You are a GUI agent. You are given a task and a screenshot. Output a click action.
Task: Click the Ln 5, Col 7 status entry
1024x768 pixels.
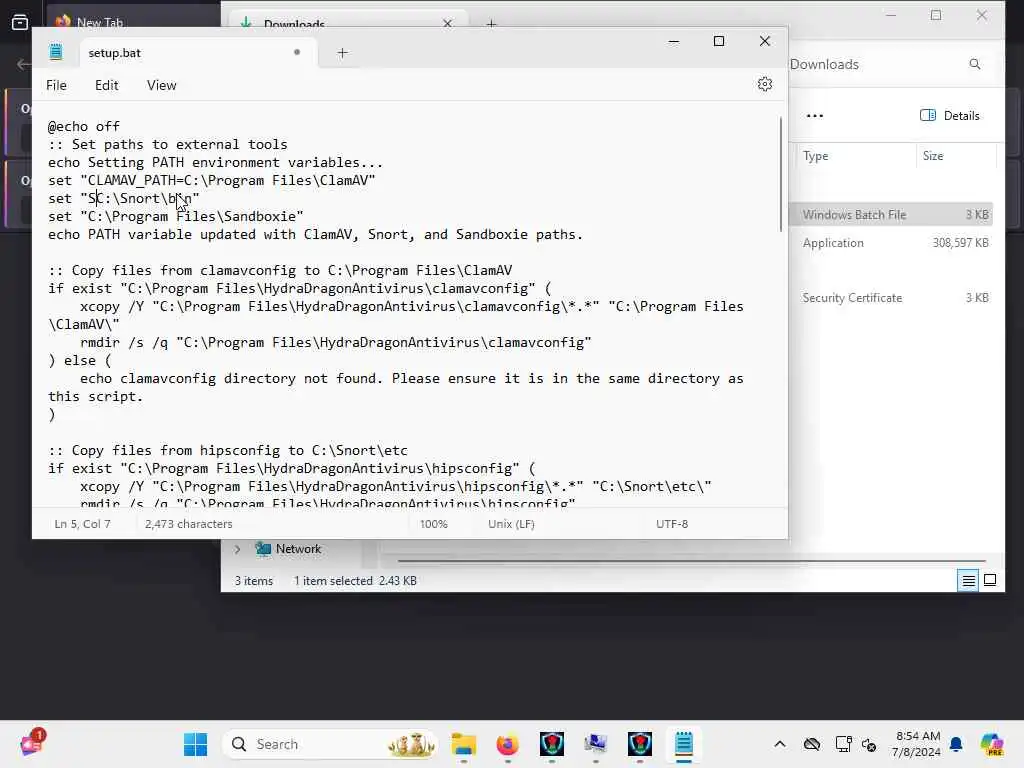coord(82,524)
